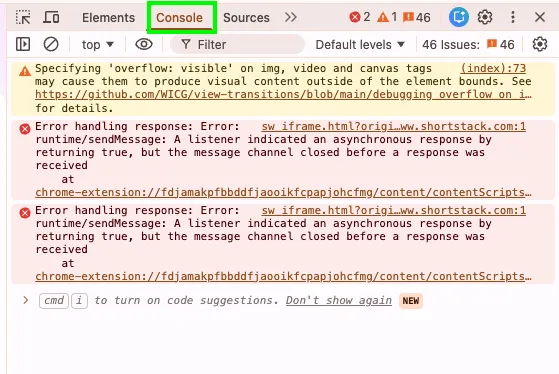The height and width of the screenshot is (374, 559).
Task: Follow the github.com/WICG view-transitions link
Action: point(283,94)
